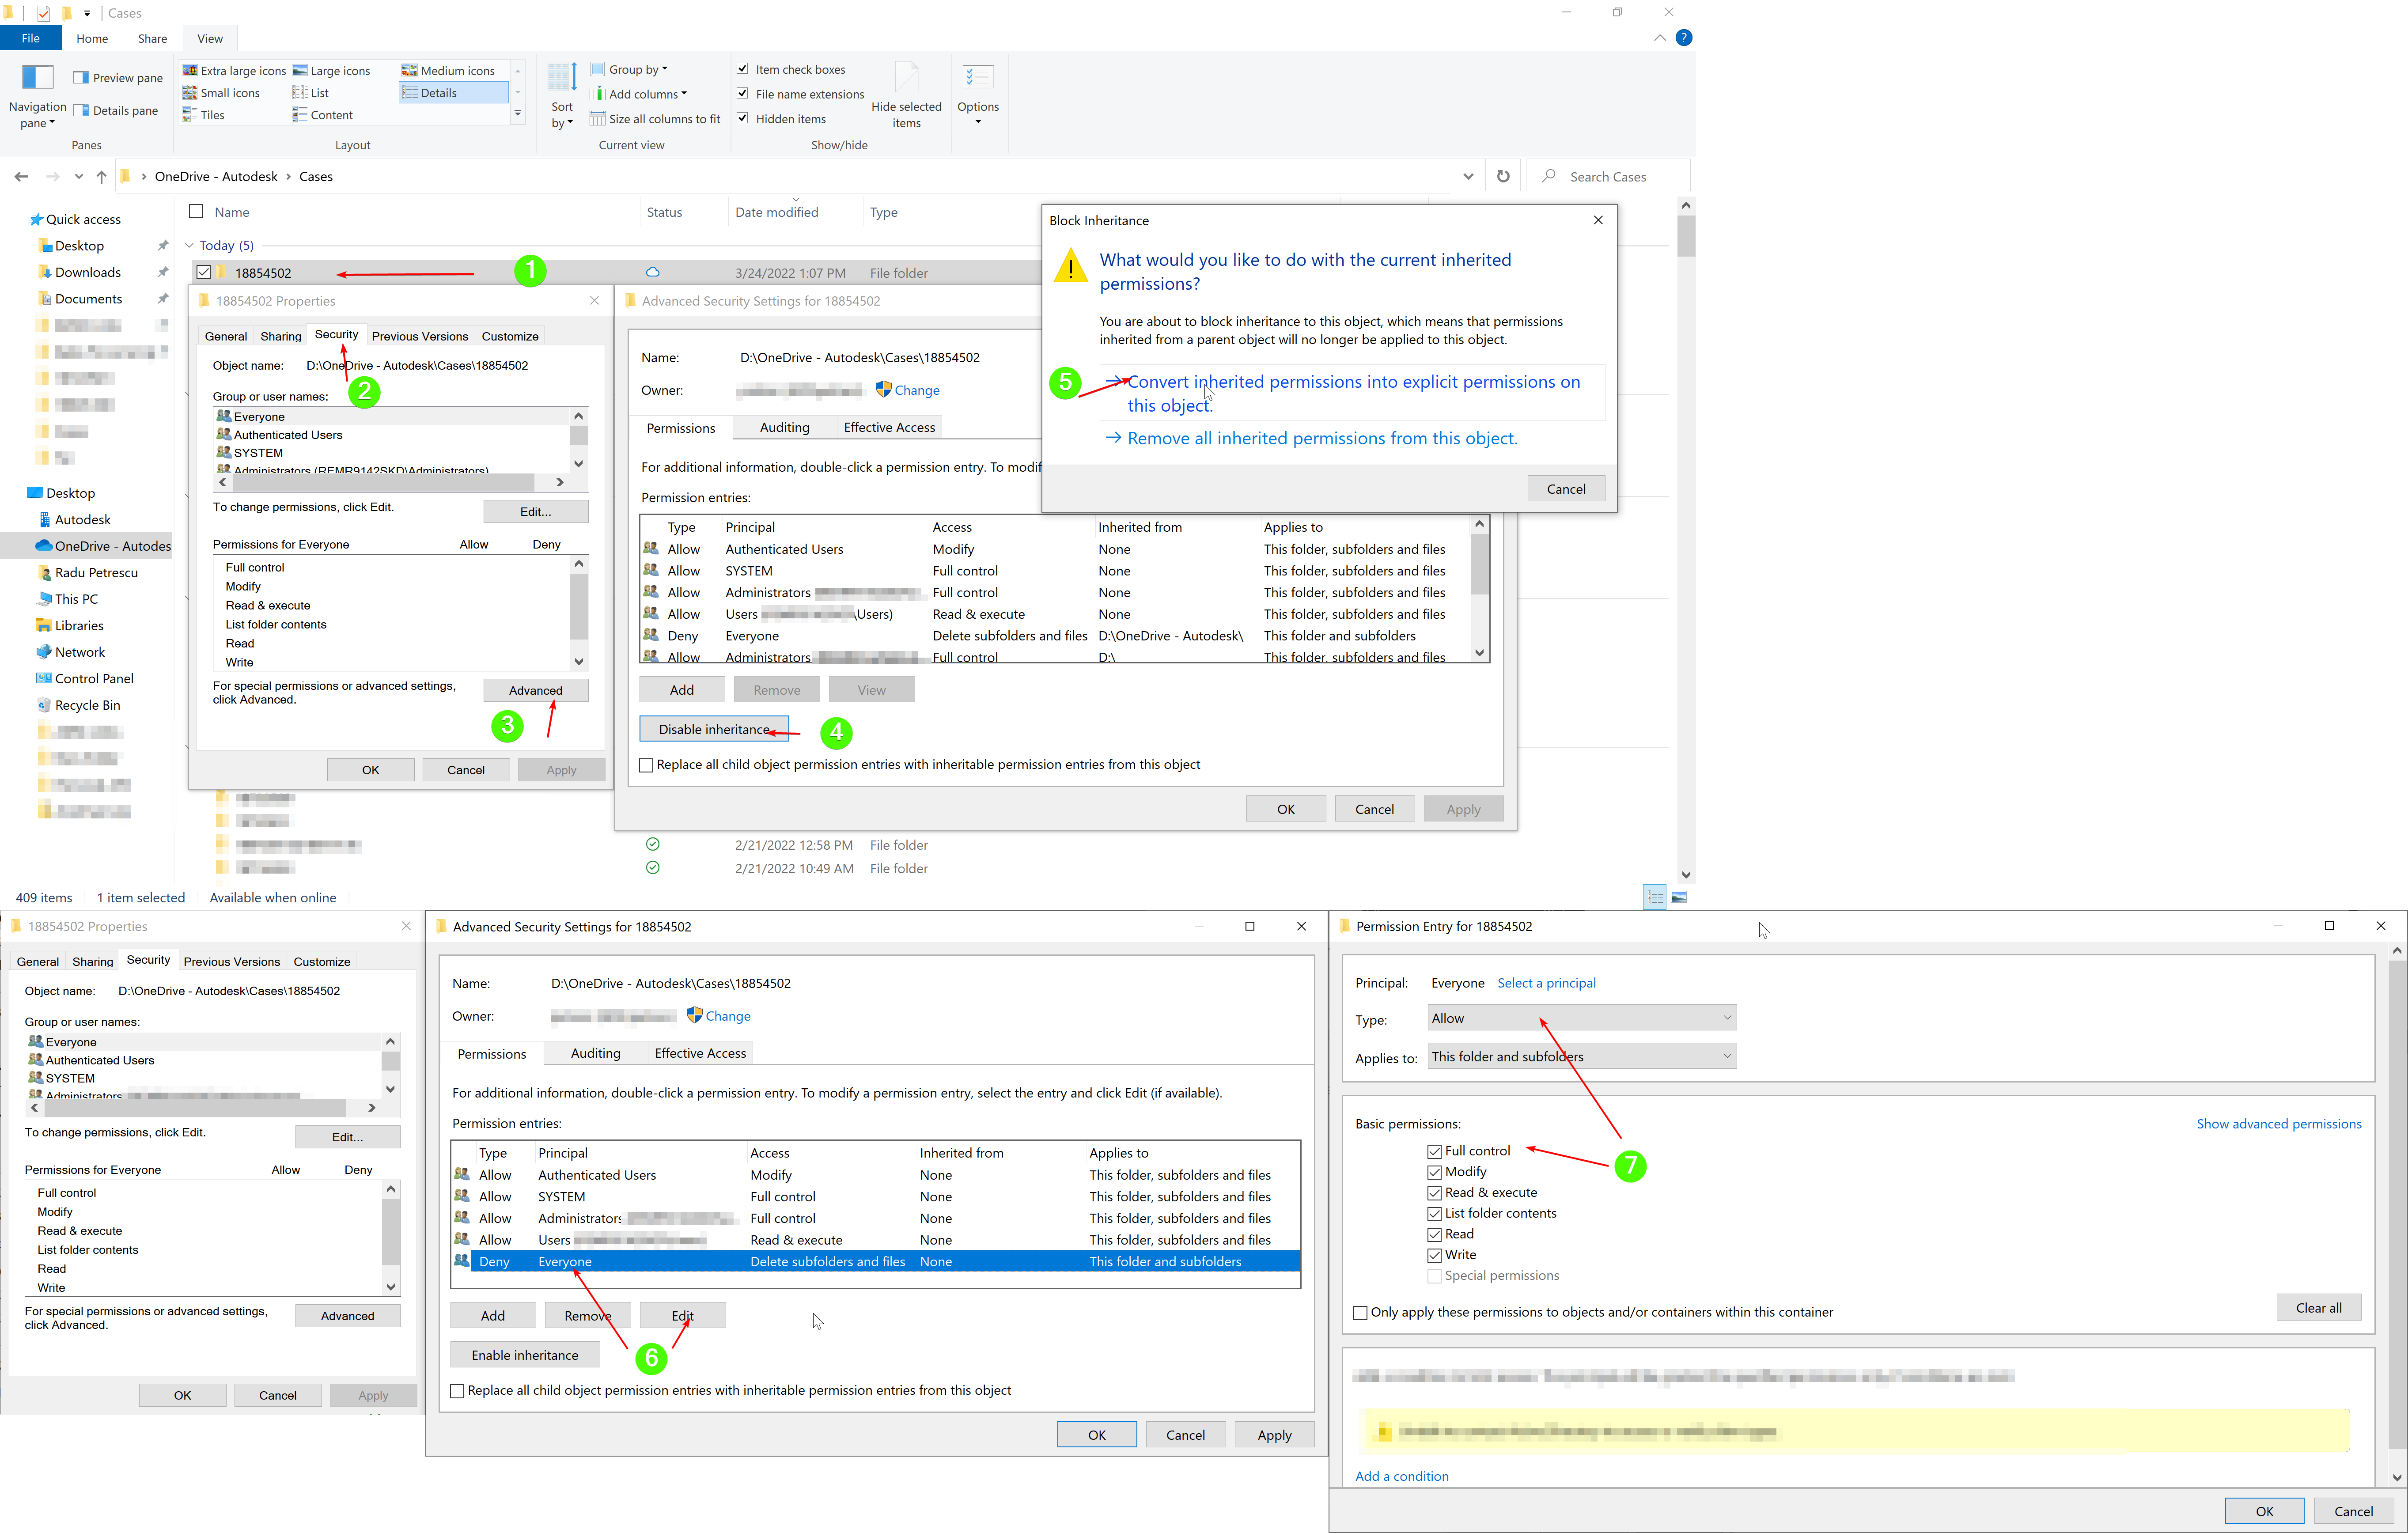Uncheck the Modify basic permission
The height and width of the screenshot is (1533, 2408).
point(1434,1172)
